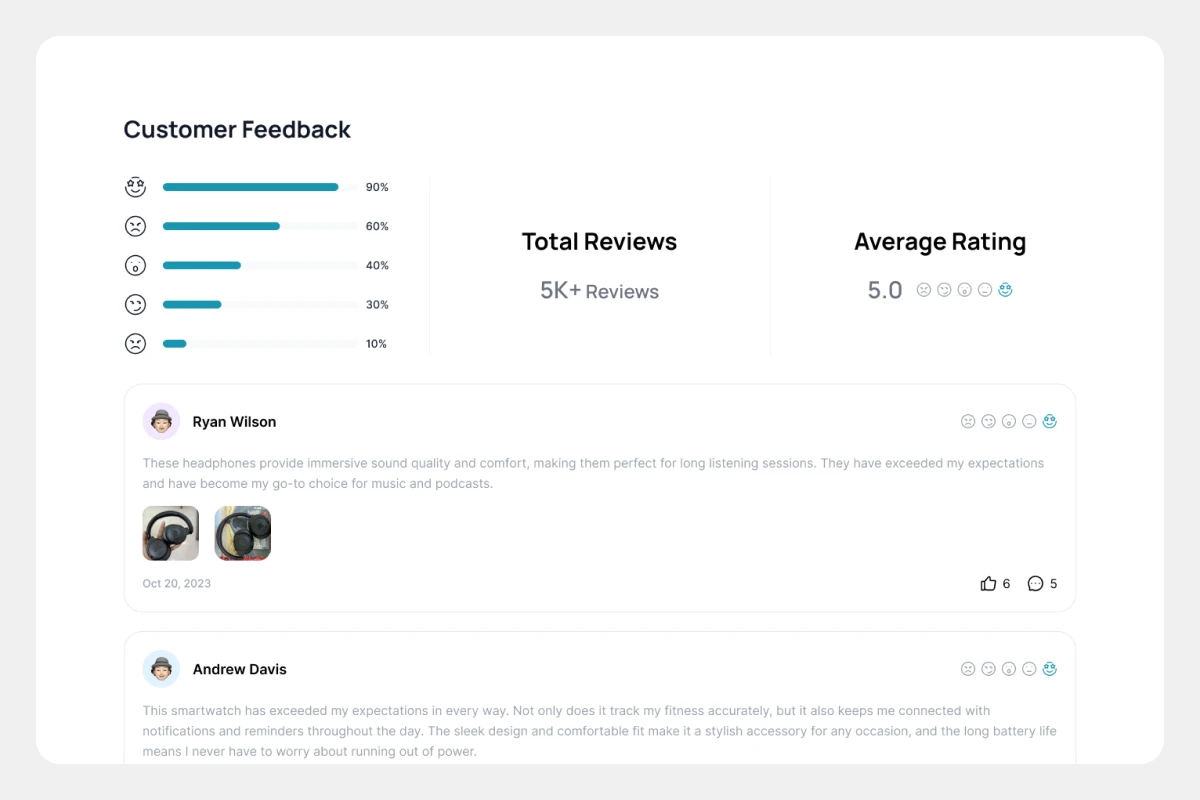Viewport: 1200px width, 800px height.
Task: Open the Ryan Wilson reviewer name
Action: (x=234, y=422)
